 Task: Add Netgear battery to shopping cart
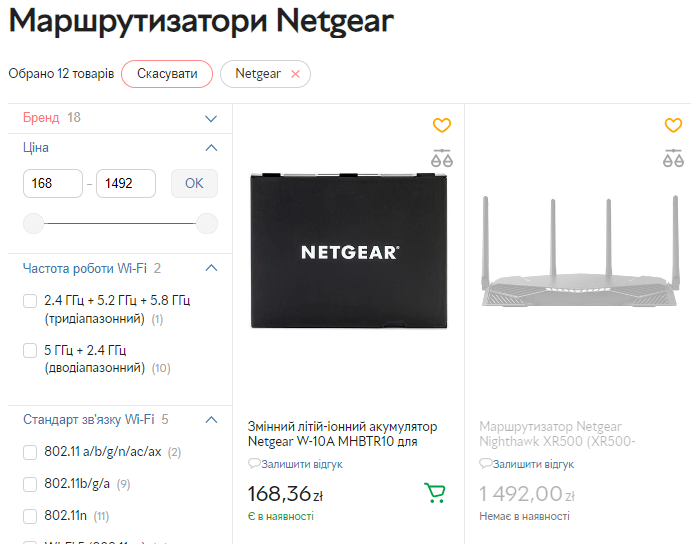435,493
